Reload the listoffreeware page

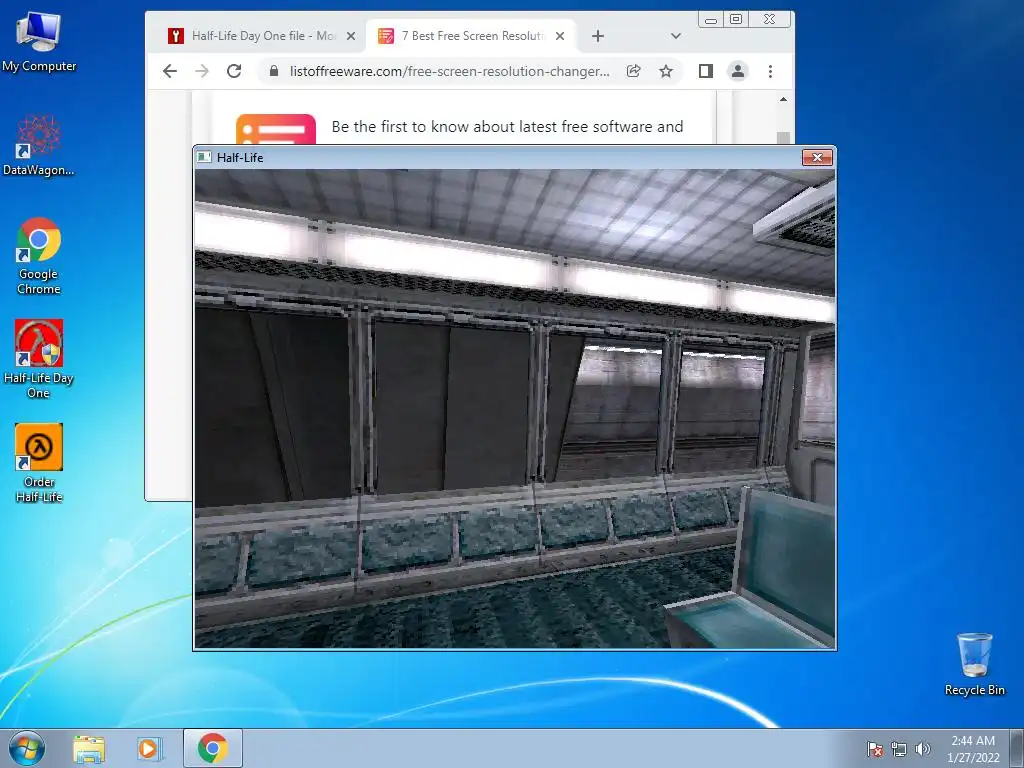point(234,71)
